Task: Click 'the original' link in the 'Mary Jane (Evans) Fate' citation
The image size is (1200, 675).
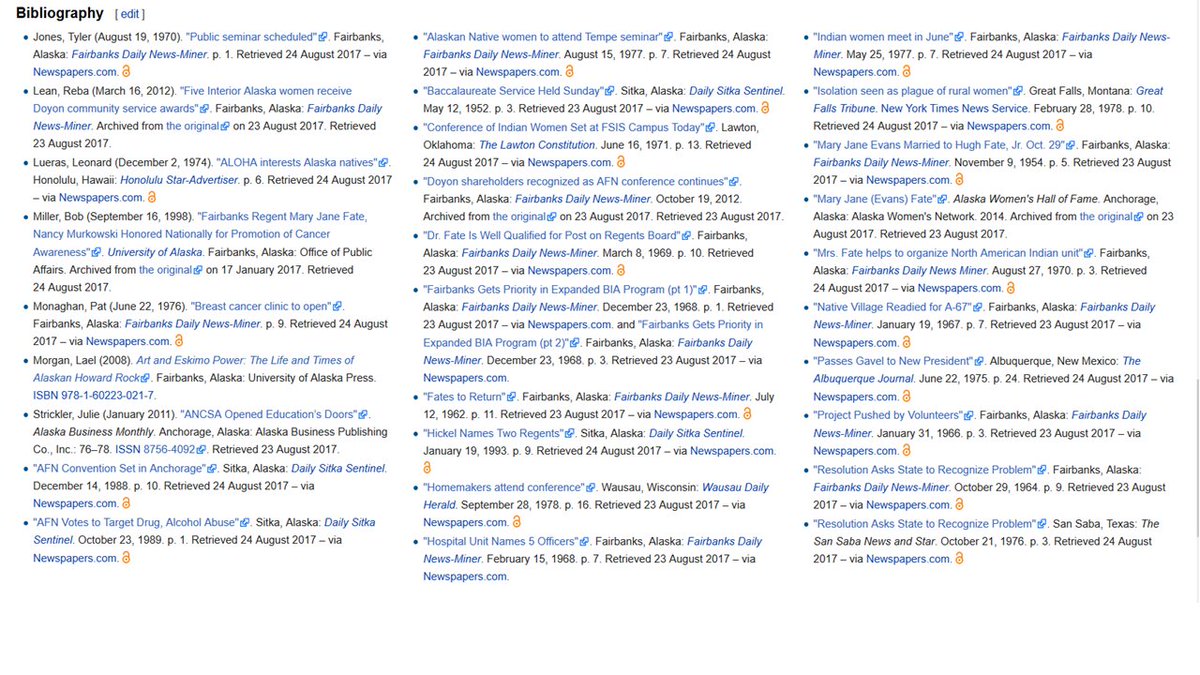Action: click(1106, 216)
